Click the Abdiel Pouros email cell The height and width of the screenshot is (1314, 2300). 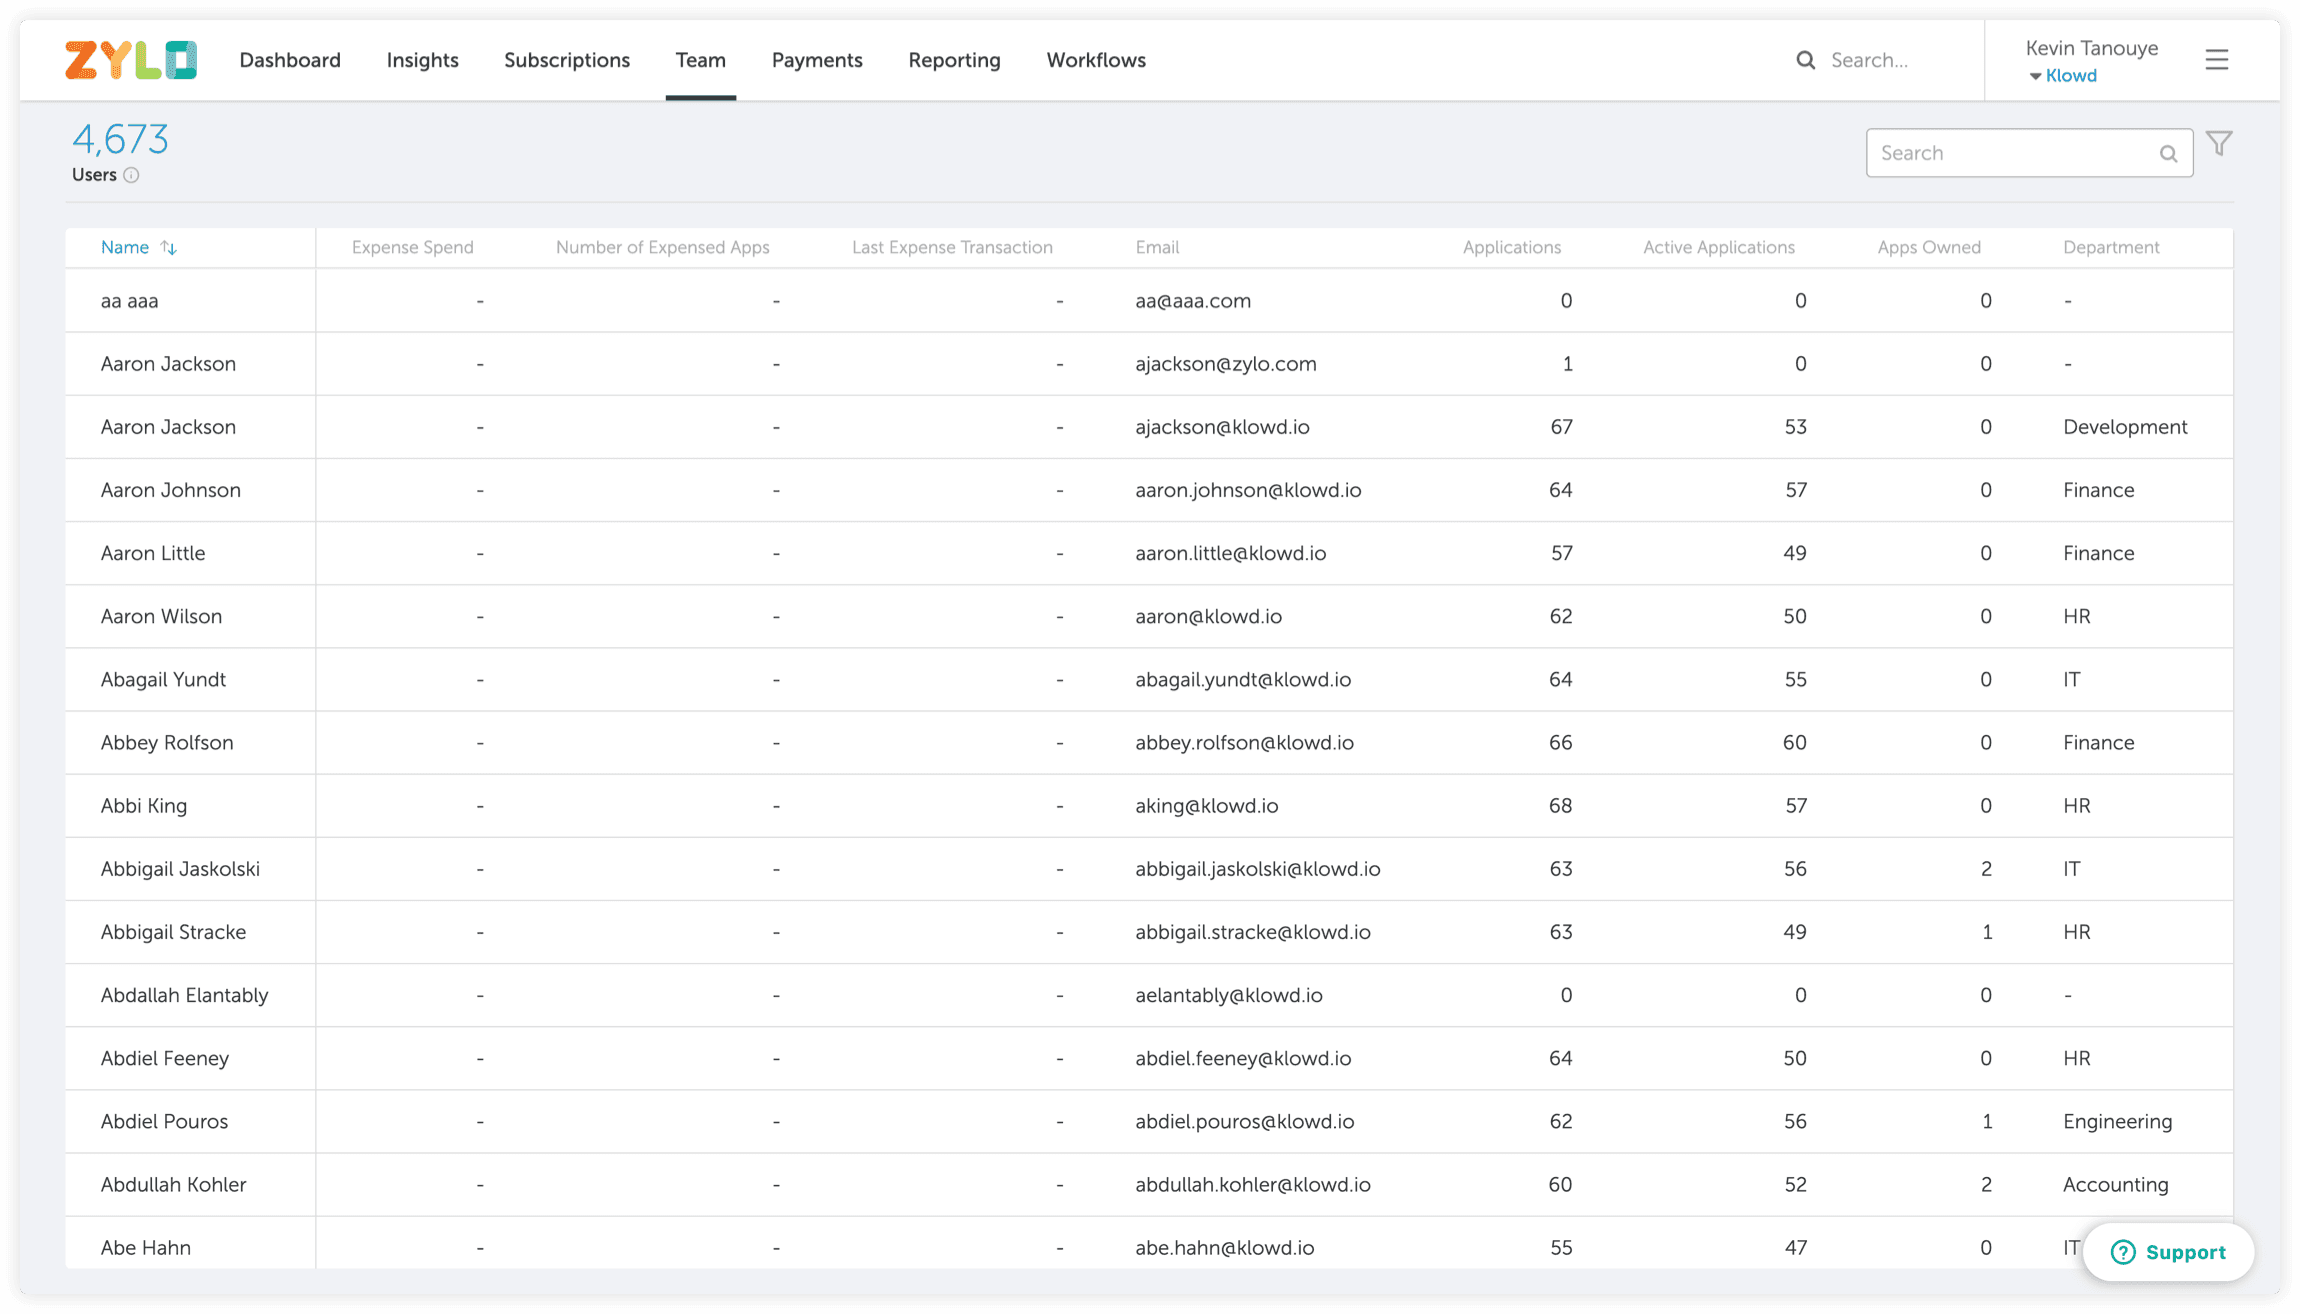click(1244, 1121)
